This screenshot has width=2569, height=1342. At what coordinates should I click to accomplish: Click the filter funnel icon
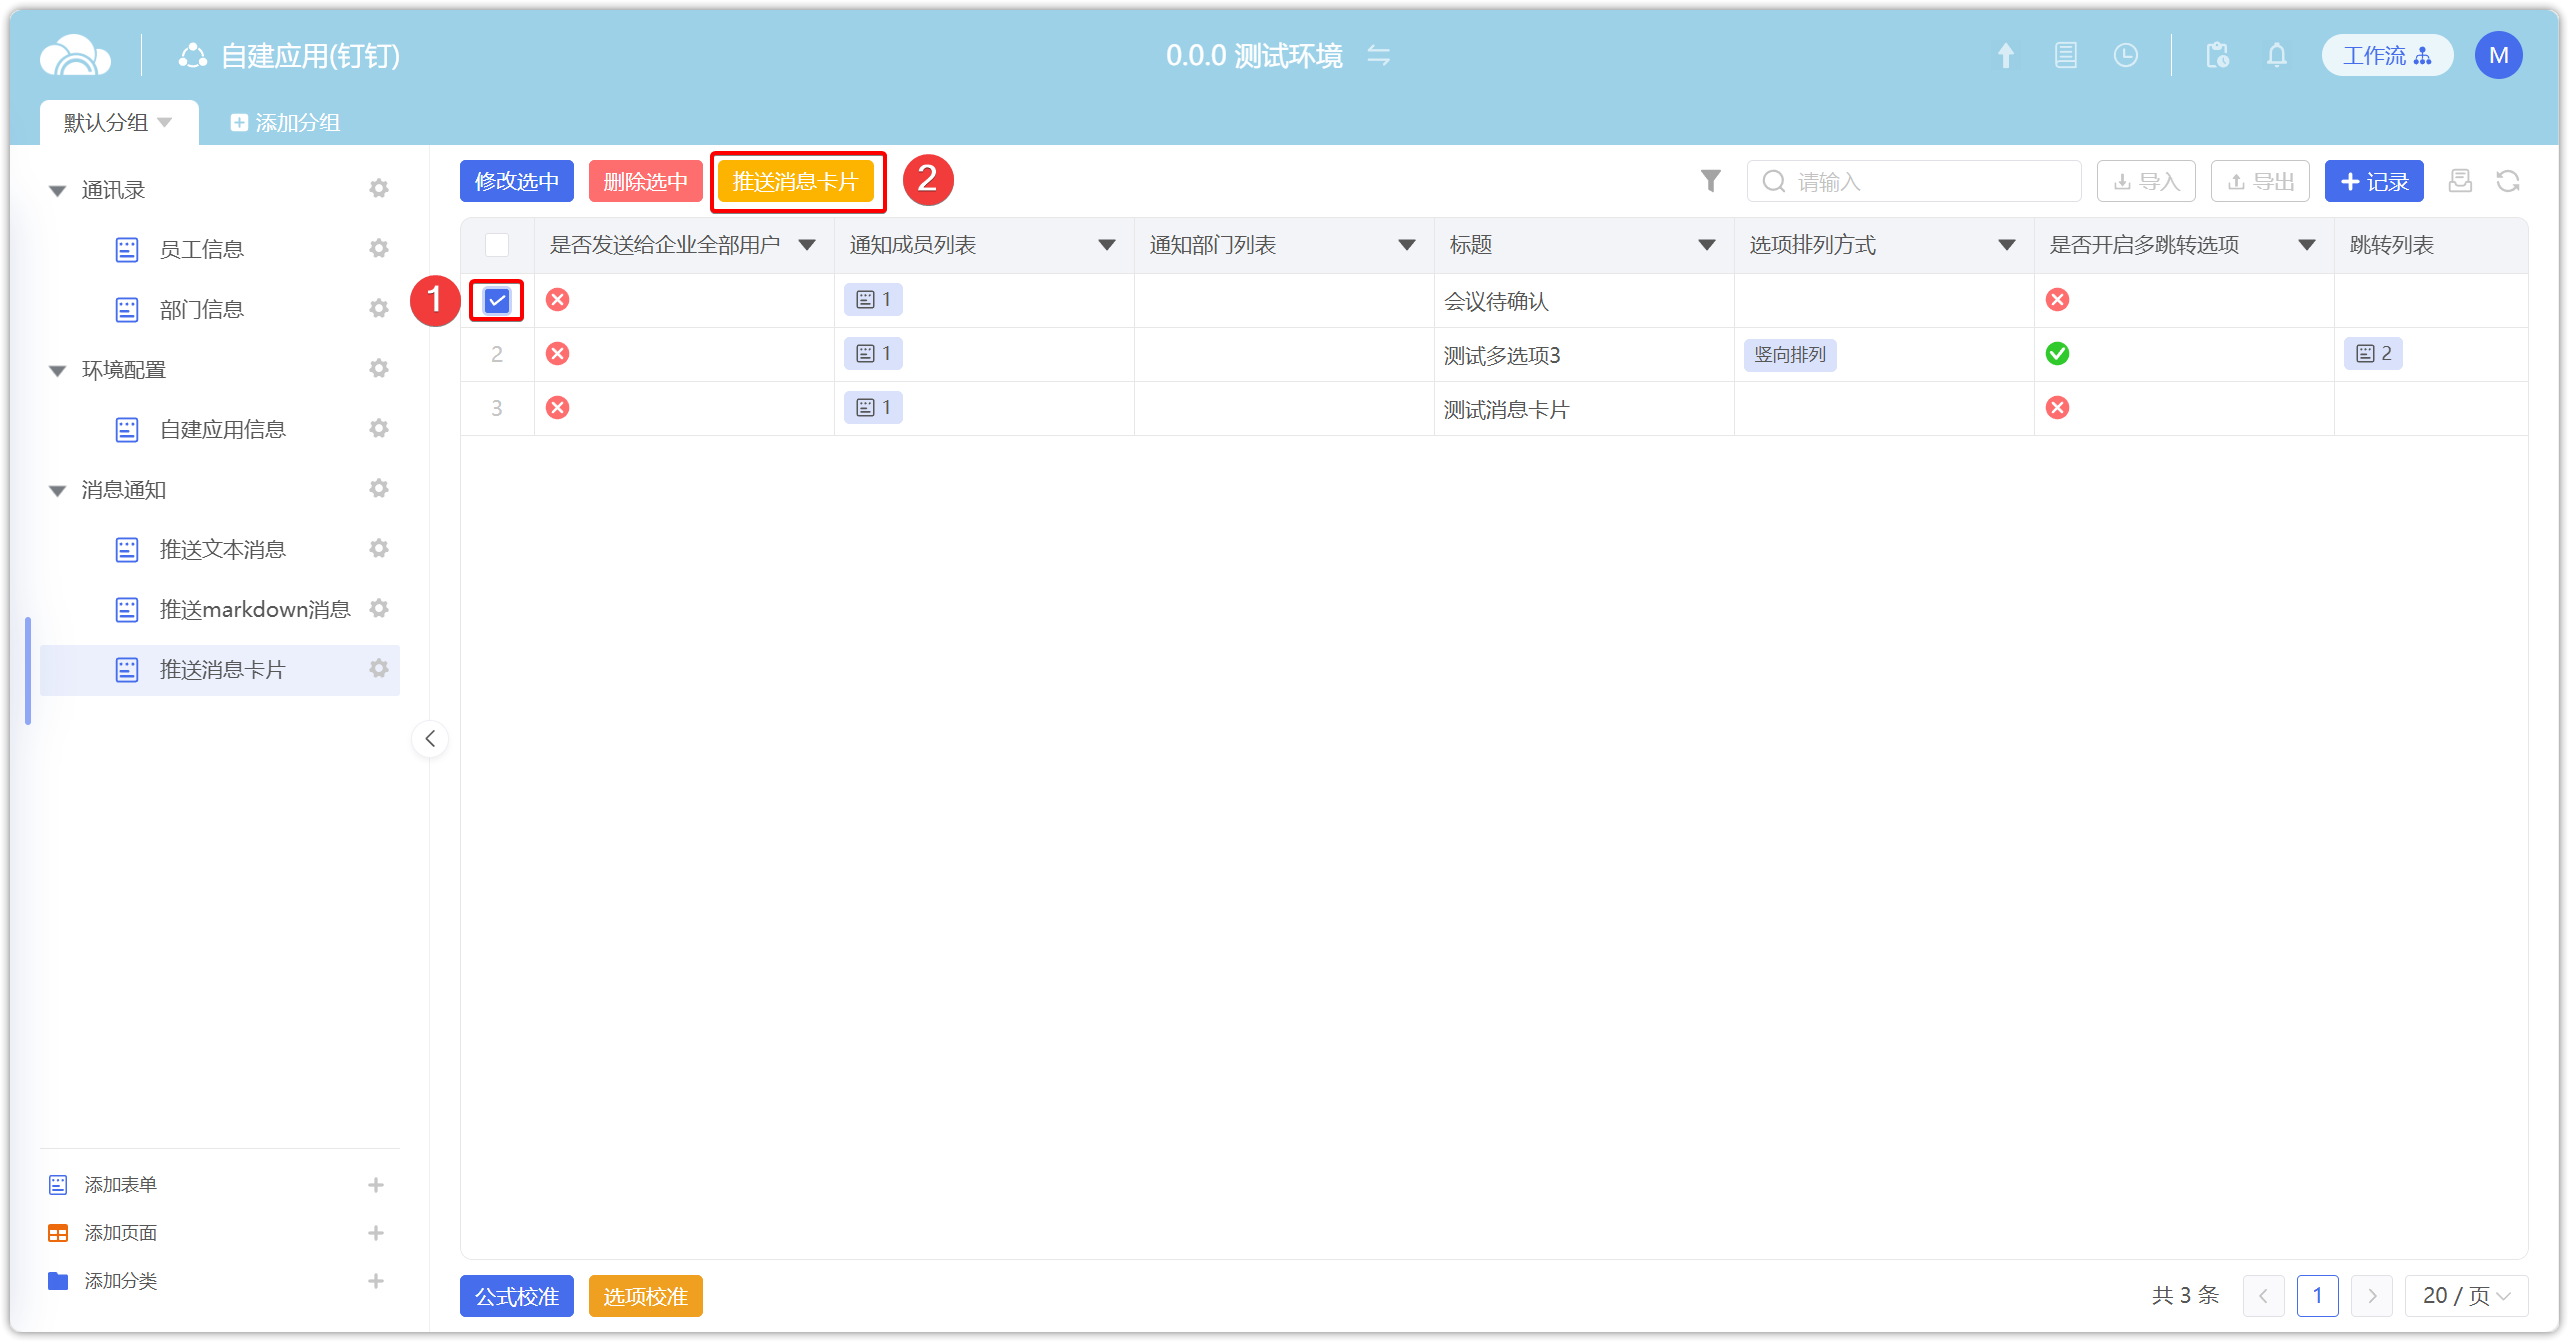pyautogui.click(x=1710, y=181)
